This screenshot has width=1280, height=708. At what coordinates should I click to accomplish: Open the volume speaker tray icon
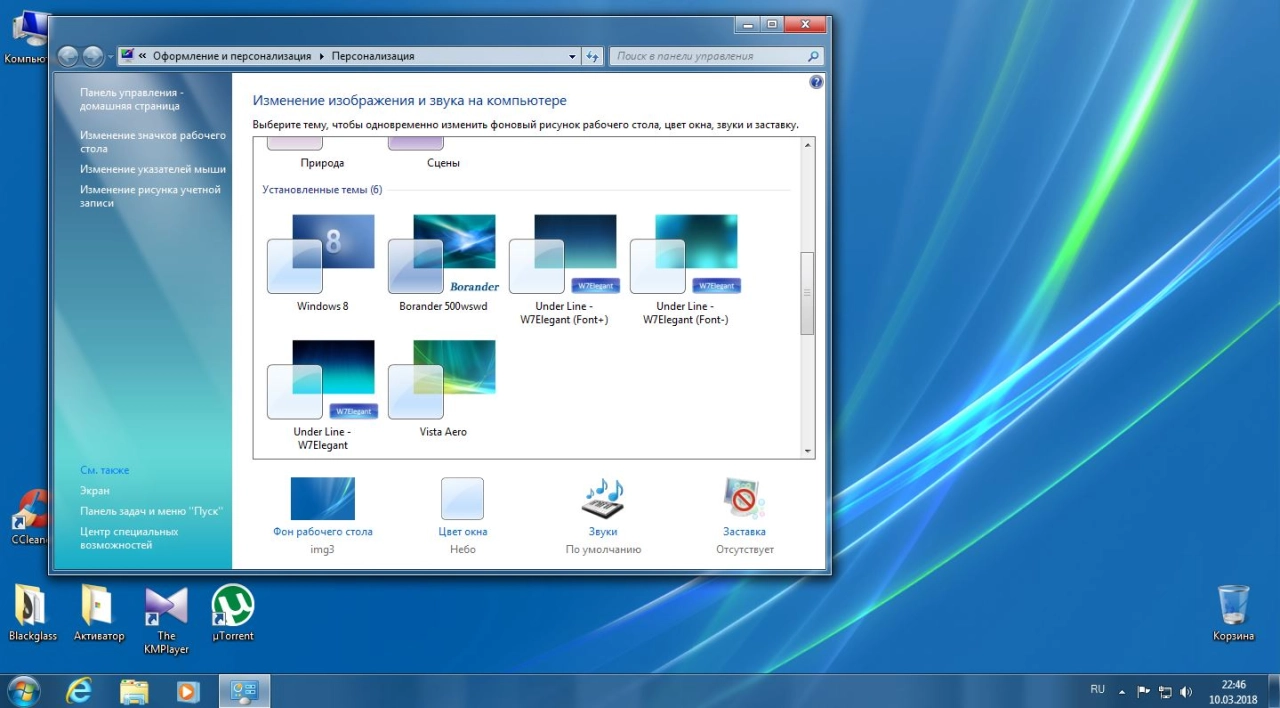1186,691
